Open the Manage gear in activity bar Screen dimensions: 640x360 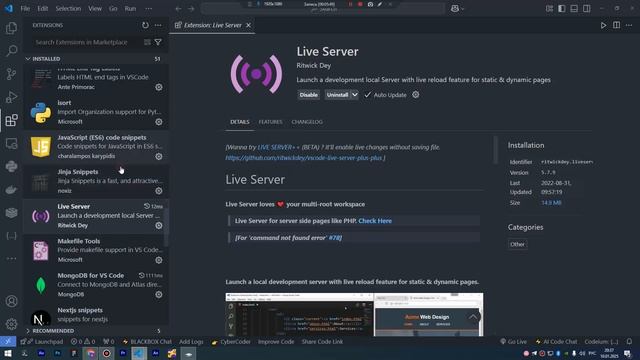pos(11,324)
